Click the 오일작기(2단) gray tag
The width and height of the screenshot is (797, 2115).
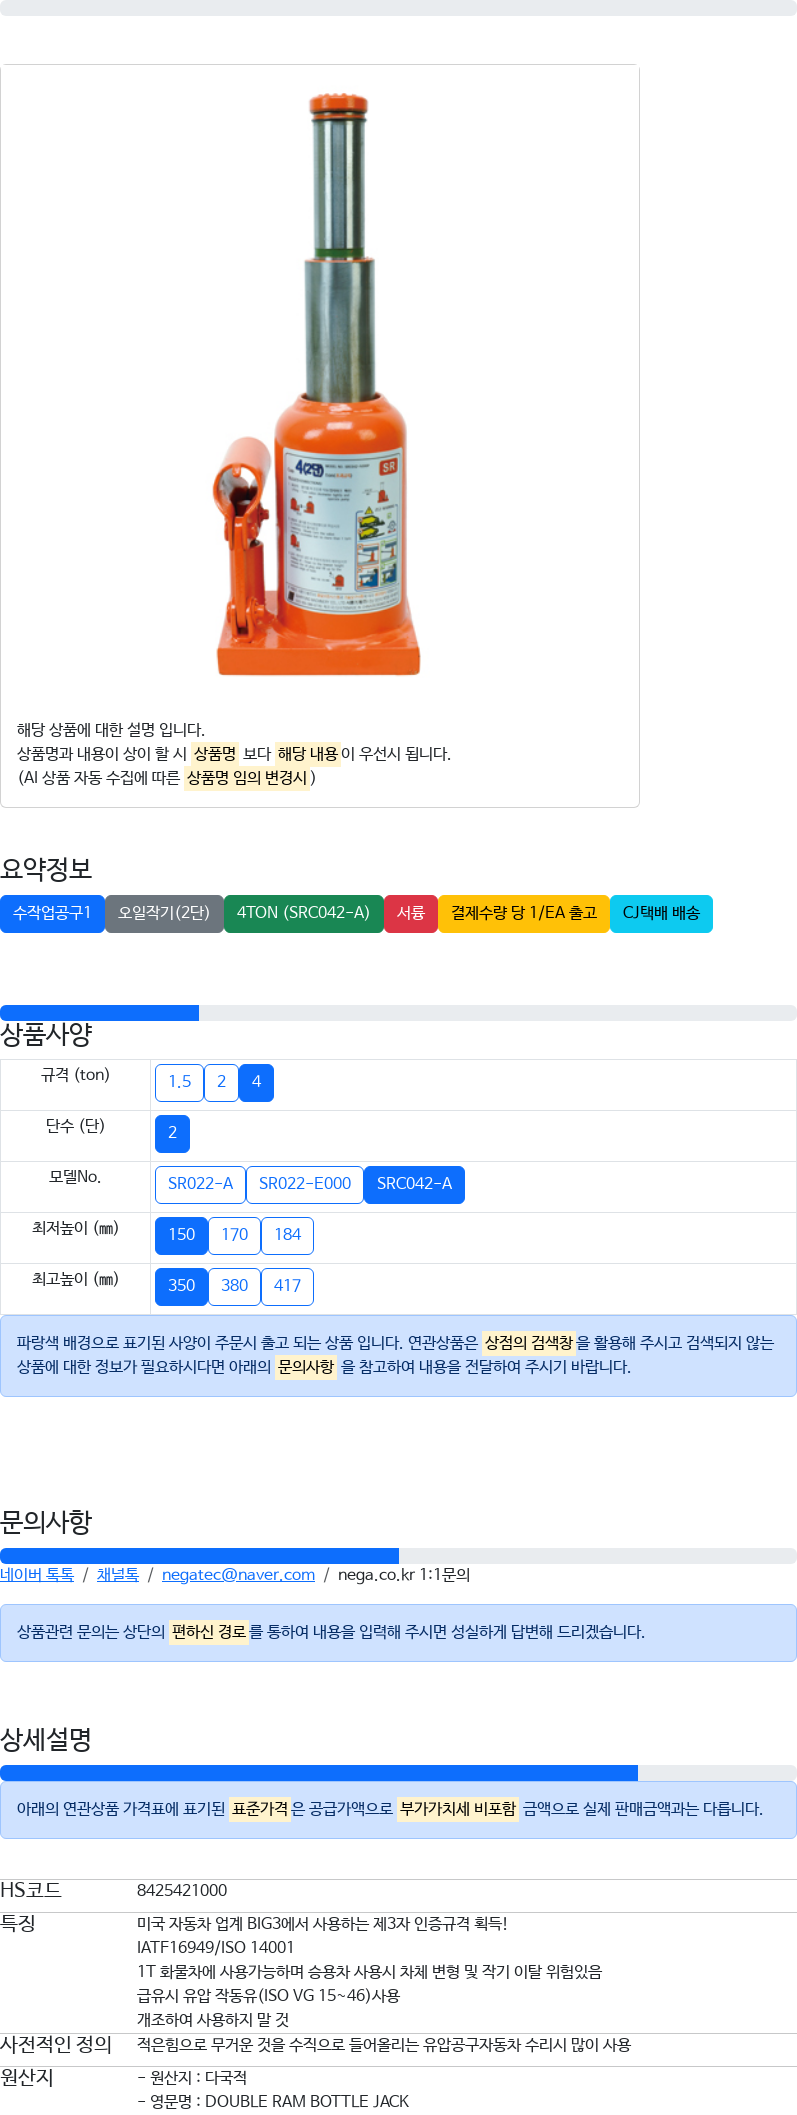click(164, 913)
